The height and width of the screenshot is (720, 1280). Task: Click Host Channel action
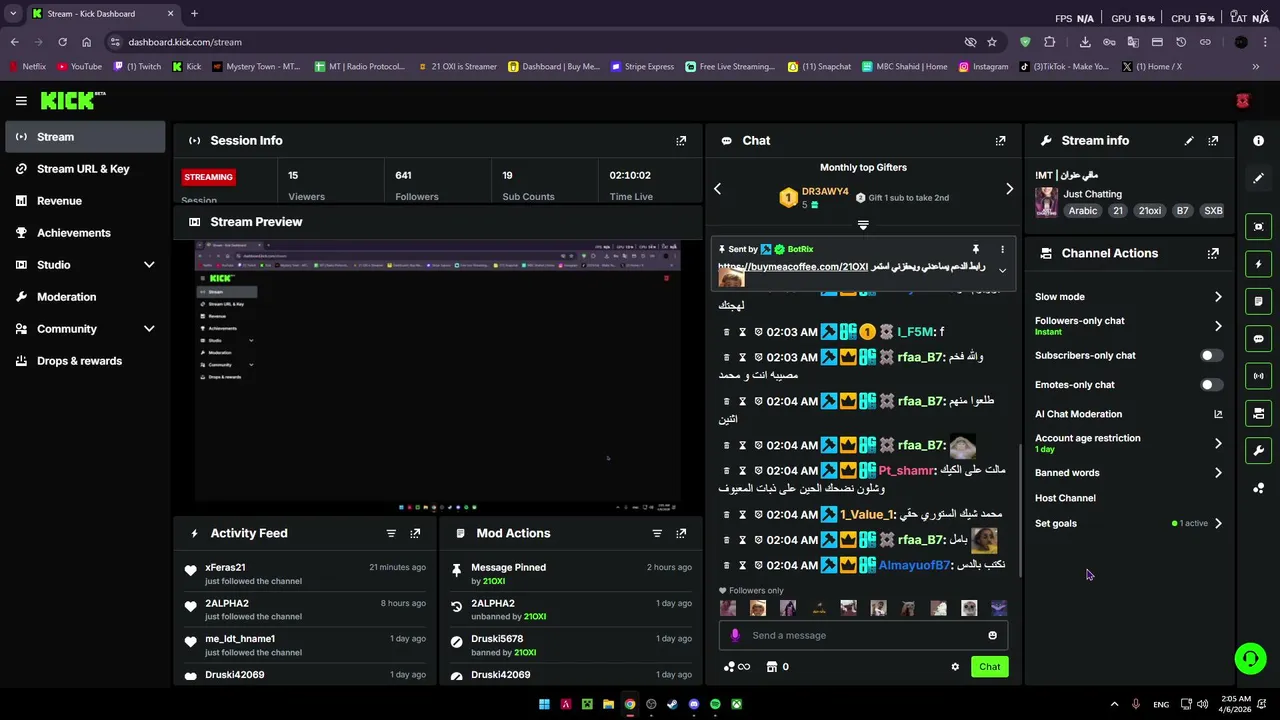tap(1065, 498)
